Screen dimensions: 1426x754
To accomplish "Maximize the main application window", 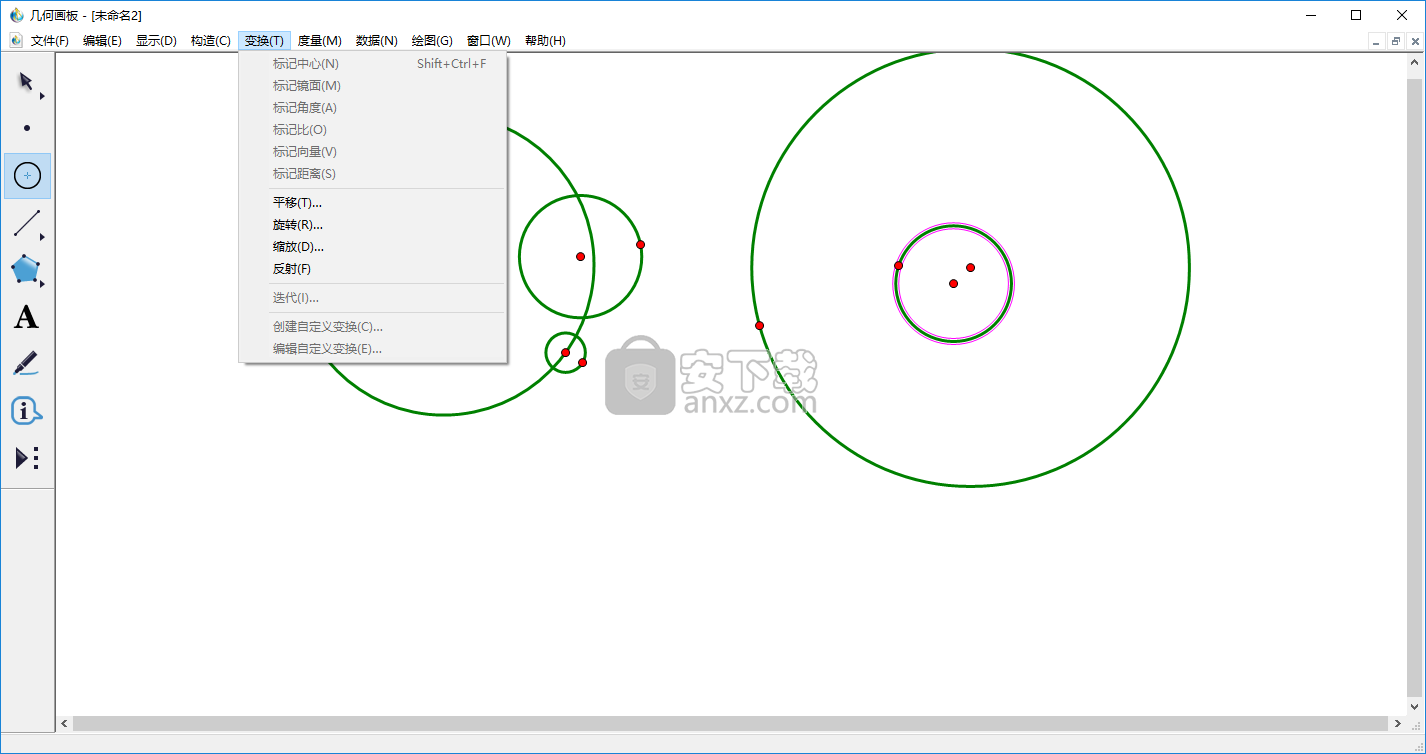I will (x=1356, y=15).
